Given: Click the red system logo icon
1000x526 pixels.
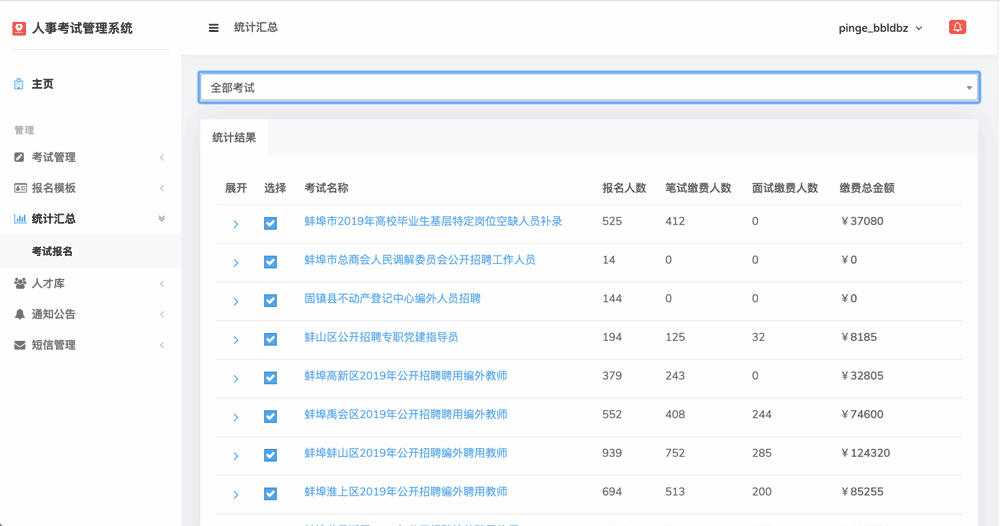Looking at the screenshot, I should click(19, 28).
